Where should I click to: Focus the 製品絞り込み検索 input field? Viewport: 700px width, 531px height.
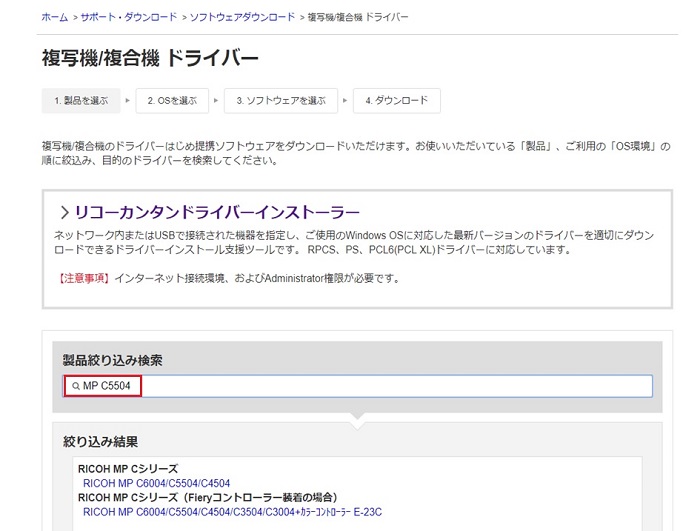(358, 386)
